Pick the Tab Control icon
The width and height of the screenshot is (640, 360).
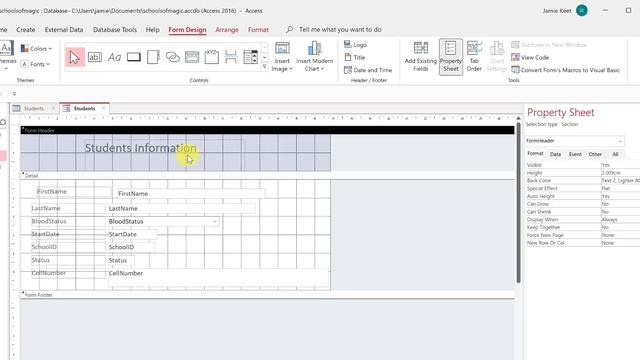[x=153, y=57]
